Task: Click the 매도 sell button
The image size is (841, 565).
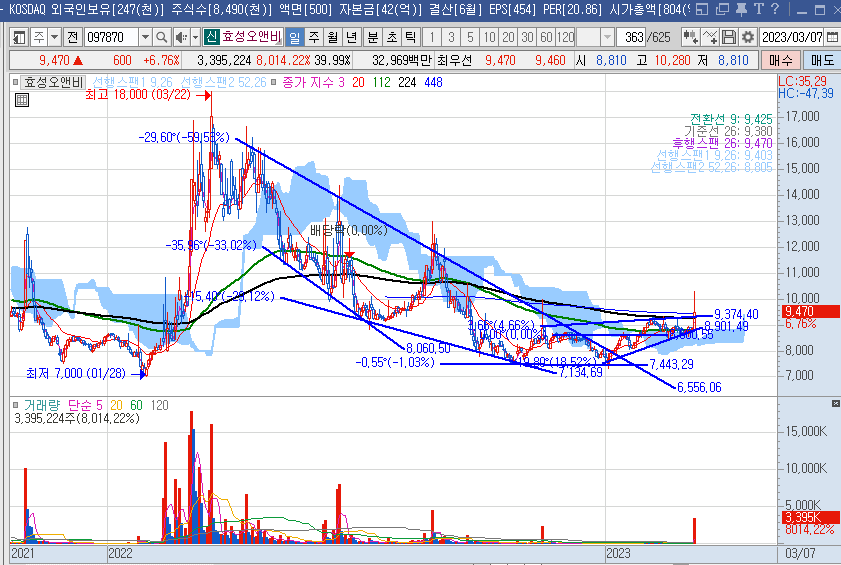Action: 822,61
